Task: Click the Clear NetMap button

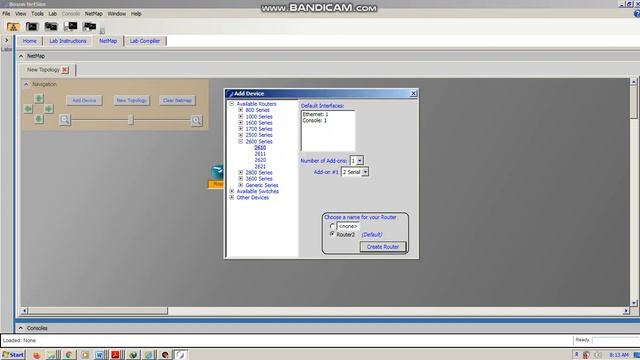Action: (x=177, y=100)
